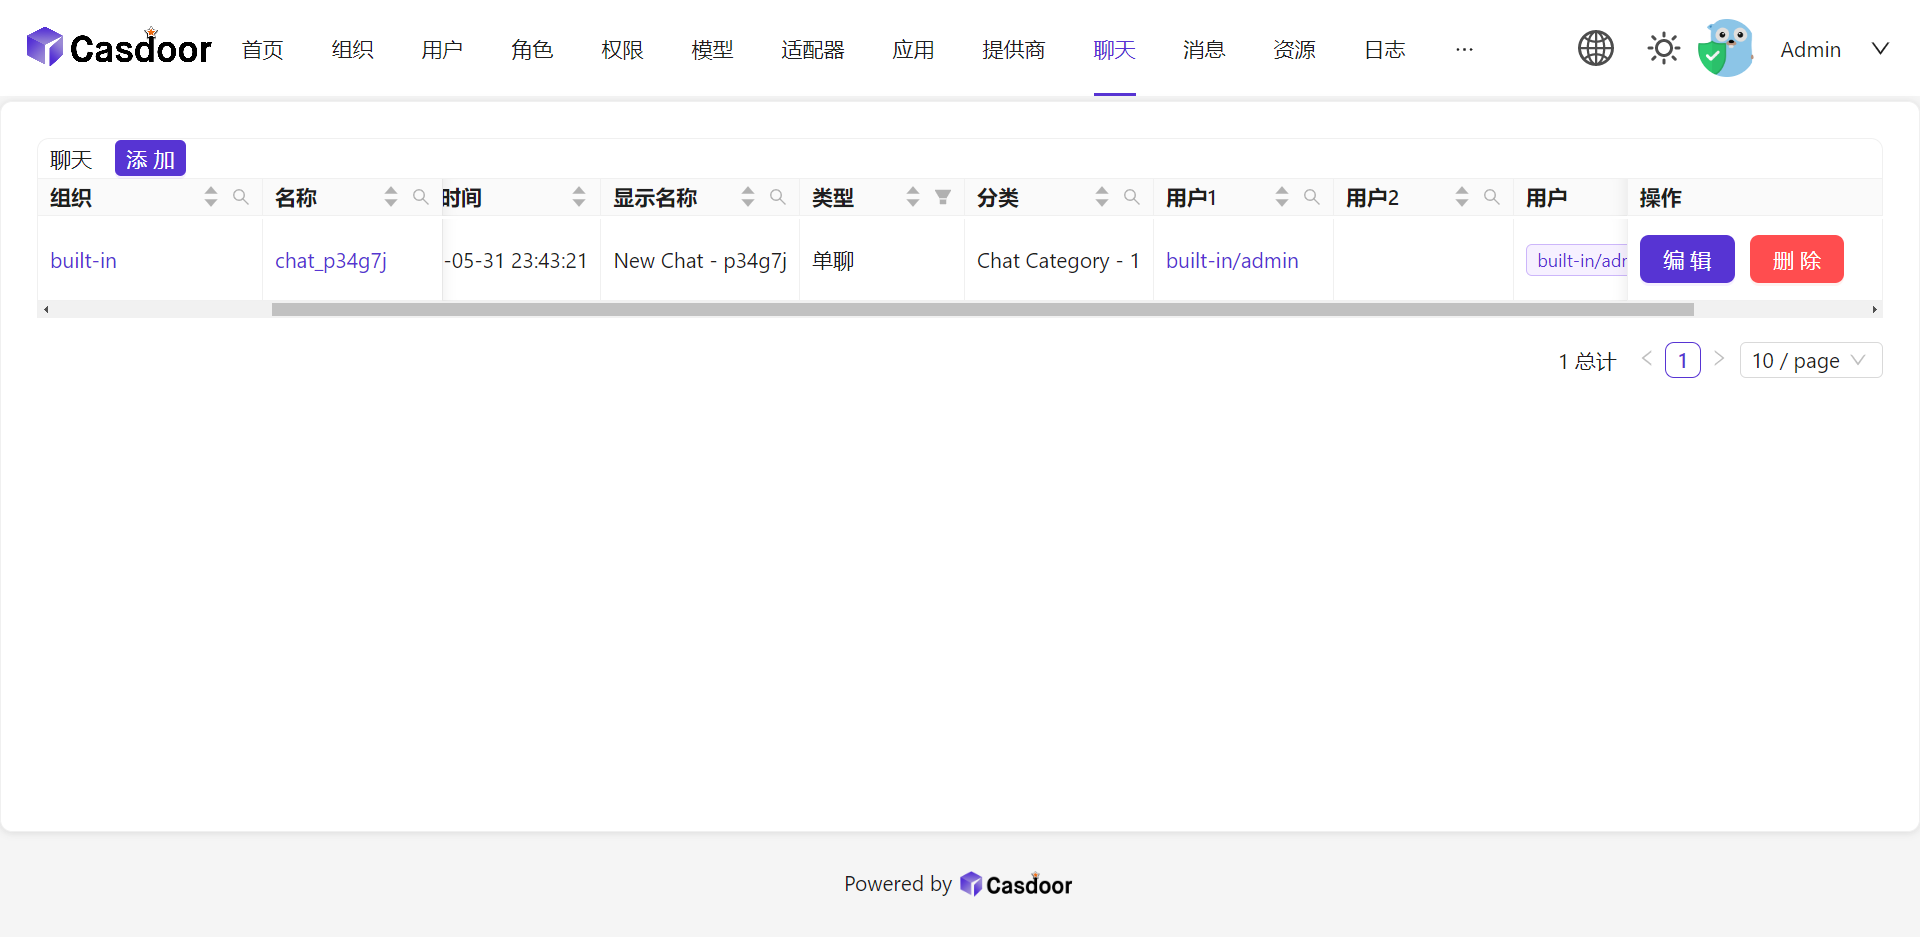Viewport: 1920px width, 937px height.
Task: Click the Casdoor logo
Action: [x=117, y=46]
